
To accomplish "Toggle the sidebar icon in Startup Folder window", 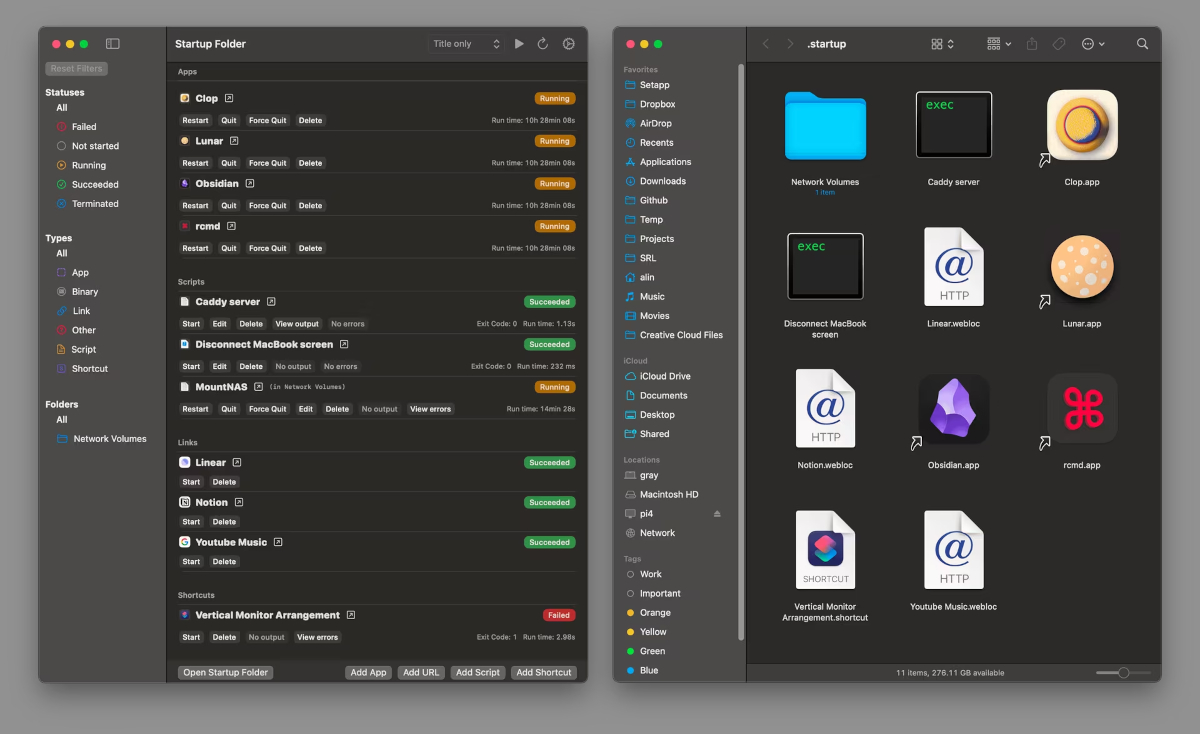I will [113, 44].
